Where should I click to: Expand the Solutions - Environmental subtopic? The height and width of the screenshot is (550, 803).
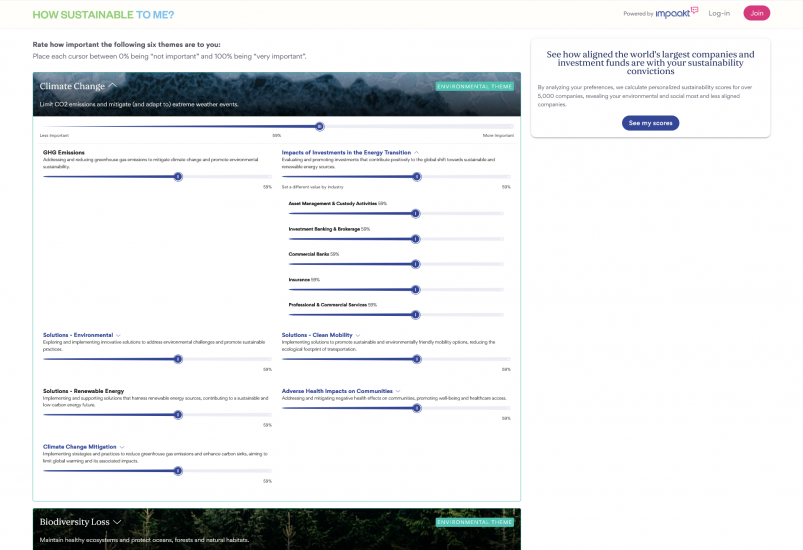(118, 335)
